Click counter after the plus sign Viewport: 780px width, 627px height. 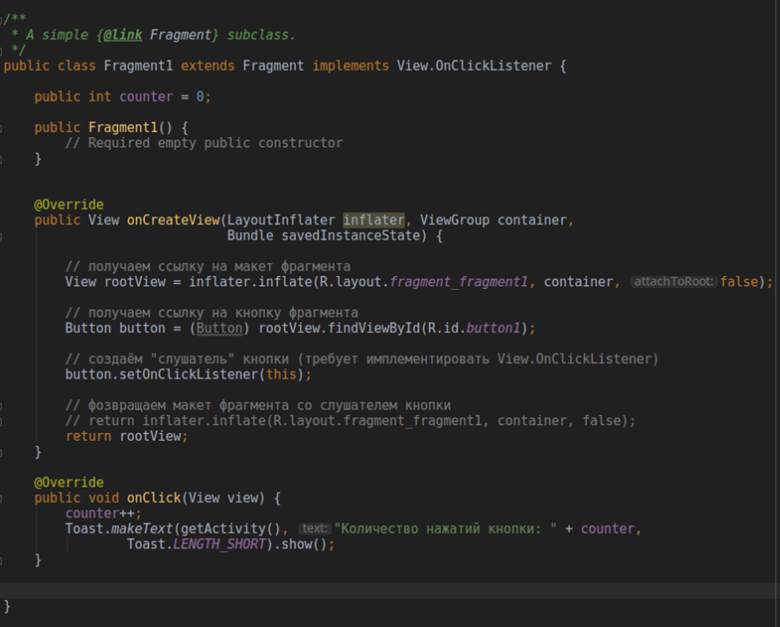[x=607, y=528]
